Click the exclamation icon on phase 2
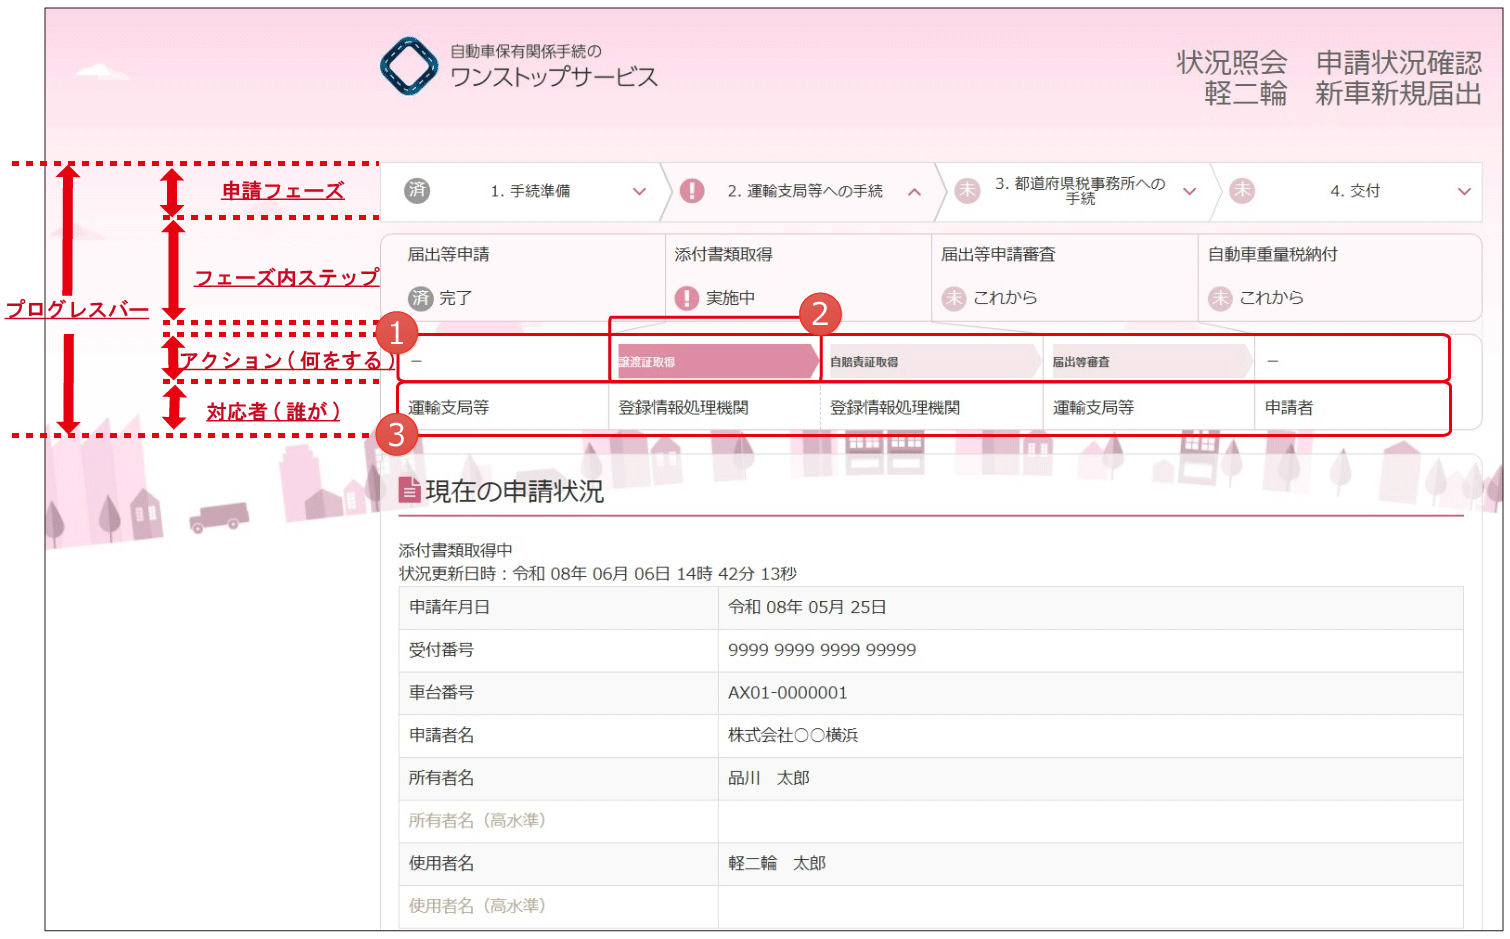 (691, 191)
